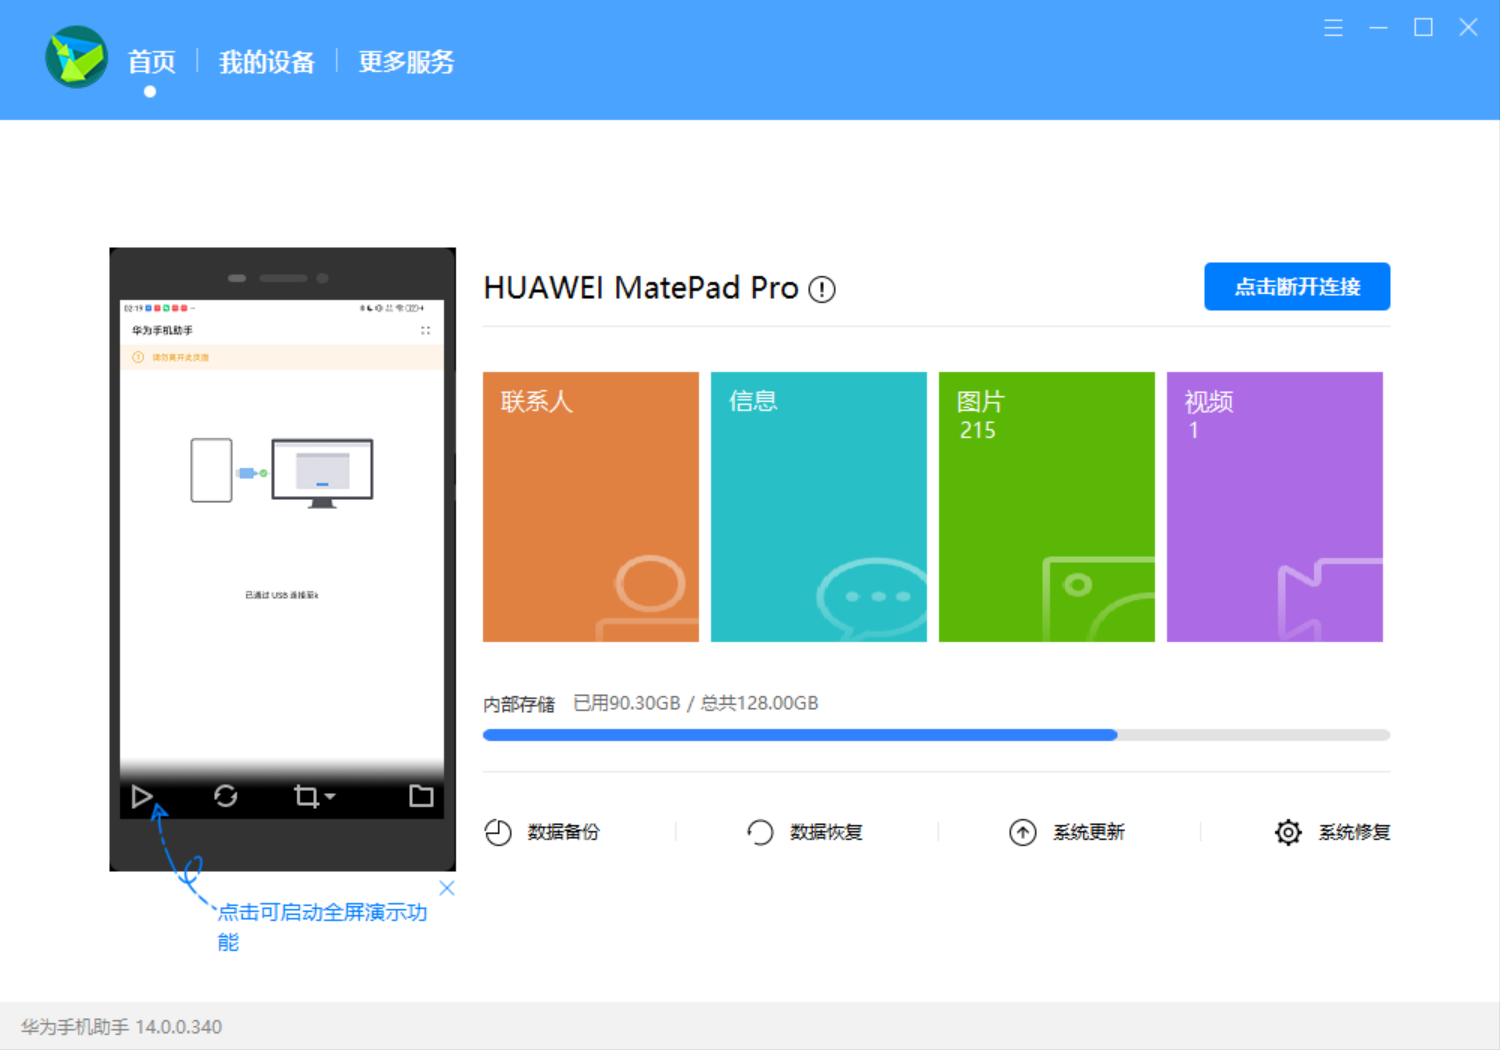Click the internal storage usage bar
Image resolution: width=1500 pixels, height=1050 pixels.
point(936,735)
